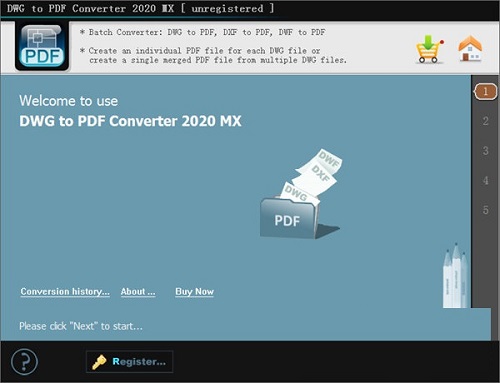Click the pencils illustration
Image resolution: width=500 pixels, height=383 pixels.
tap(456, 275)
